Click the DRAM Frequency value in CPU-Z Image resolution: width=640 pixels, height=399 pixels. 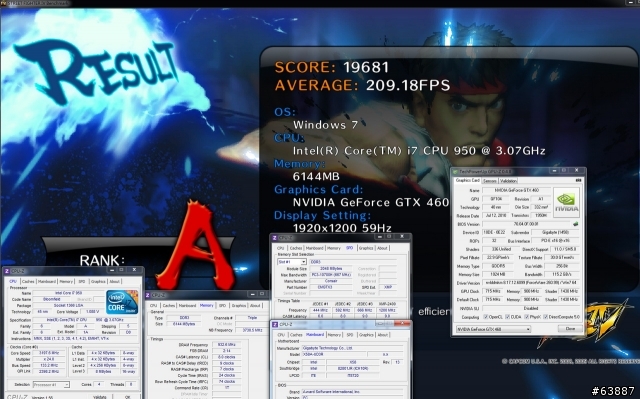(226, 345)
